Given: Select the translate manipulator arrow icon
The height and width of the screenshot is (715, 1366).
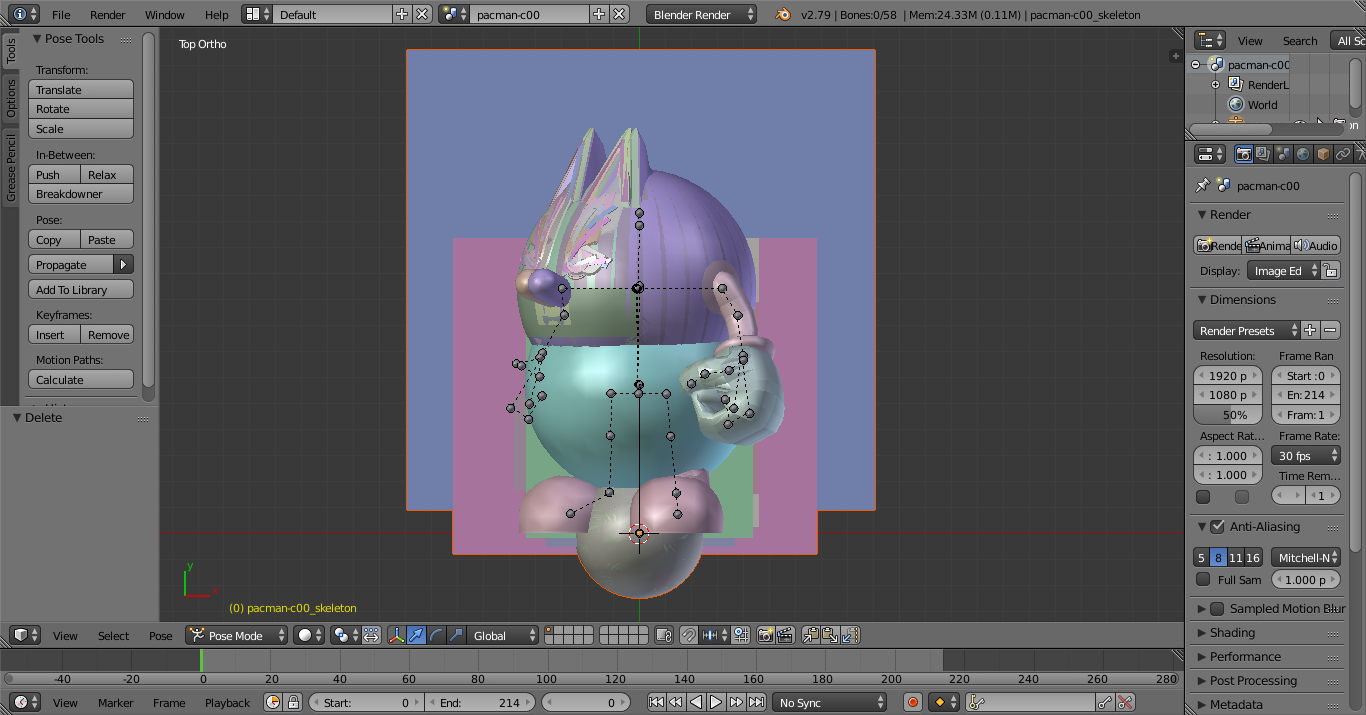Looking at the screenshot, I should pyautogui.click(x=416, y=635).
